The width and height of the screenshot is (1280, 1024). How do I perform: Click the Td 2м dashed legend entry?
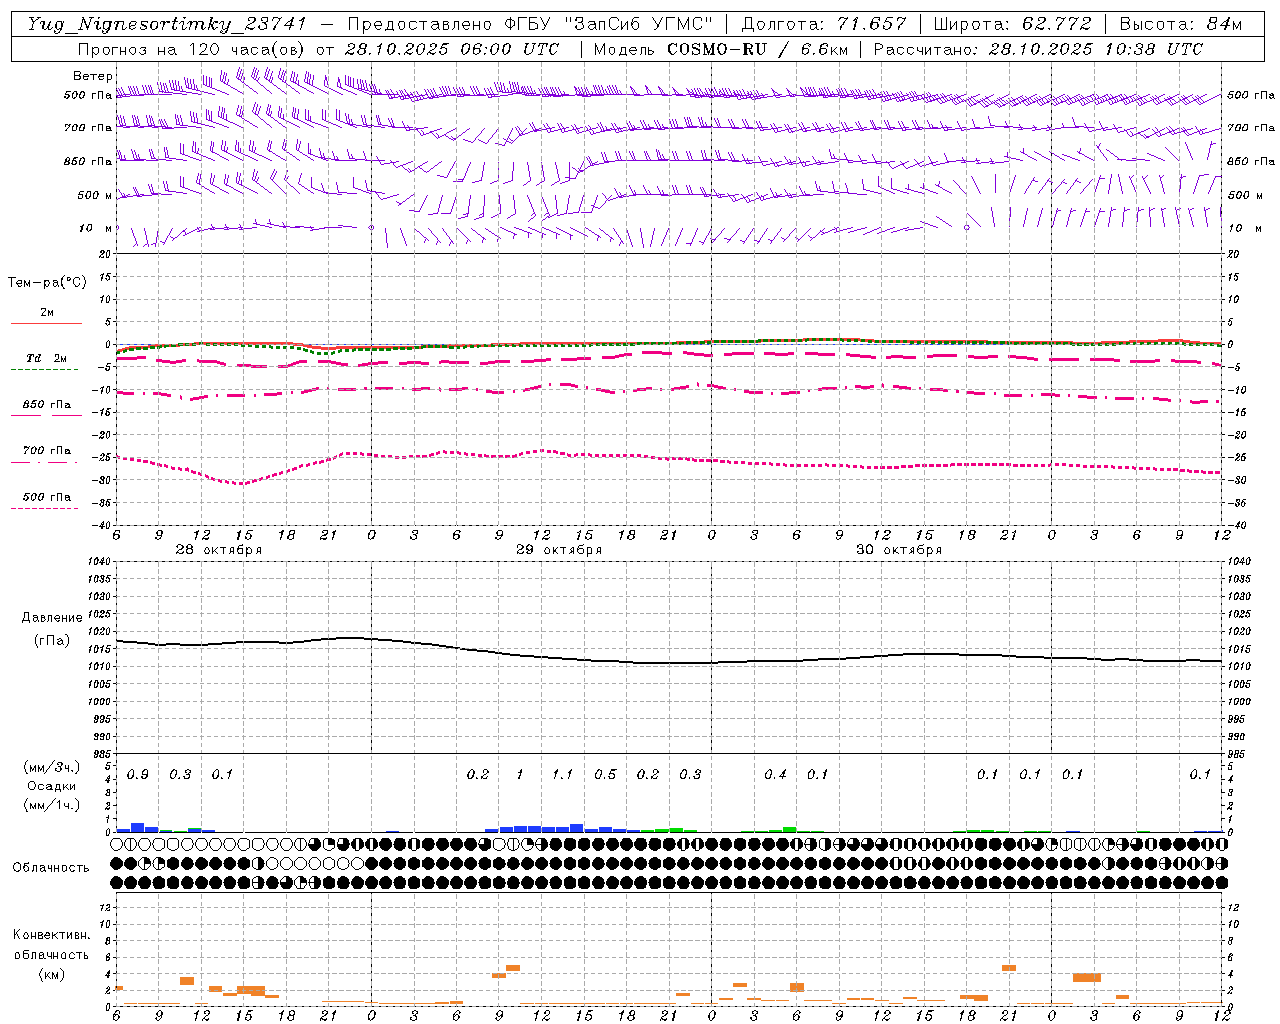coord(46,362)
